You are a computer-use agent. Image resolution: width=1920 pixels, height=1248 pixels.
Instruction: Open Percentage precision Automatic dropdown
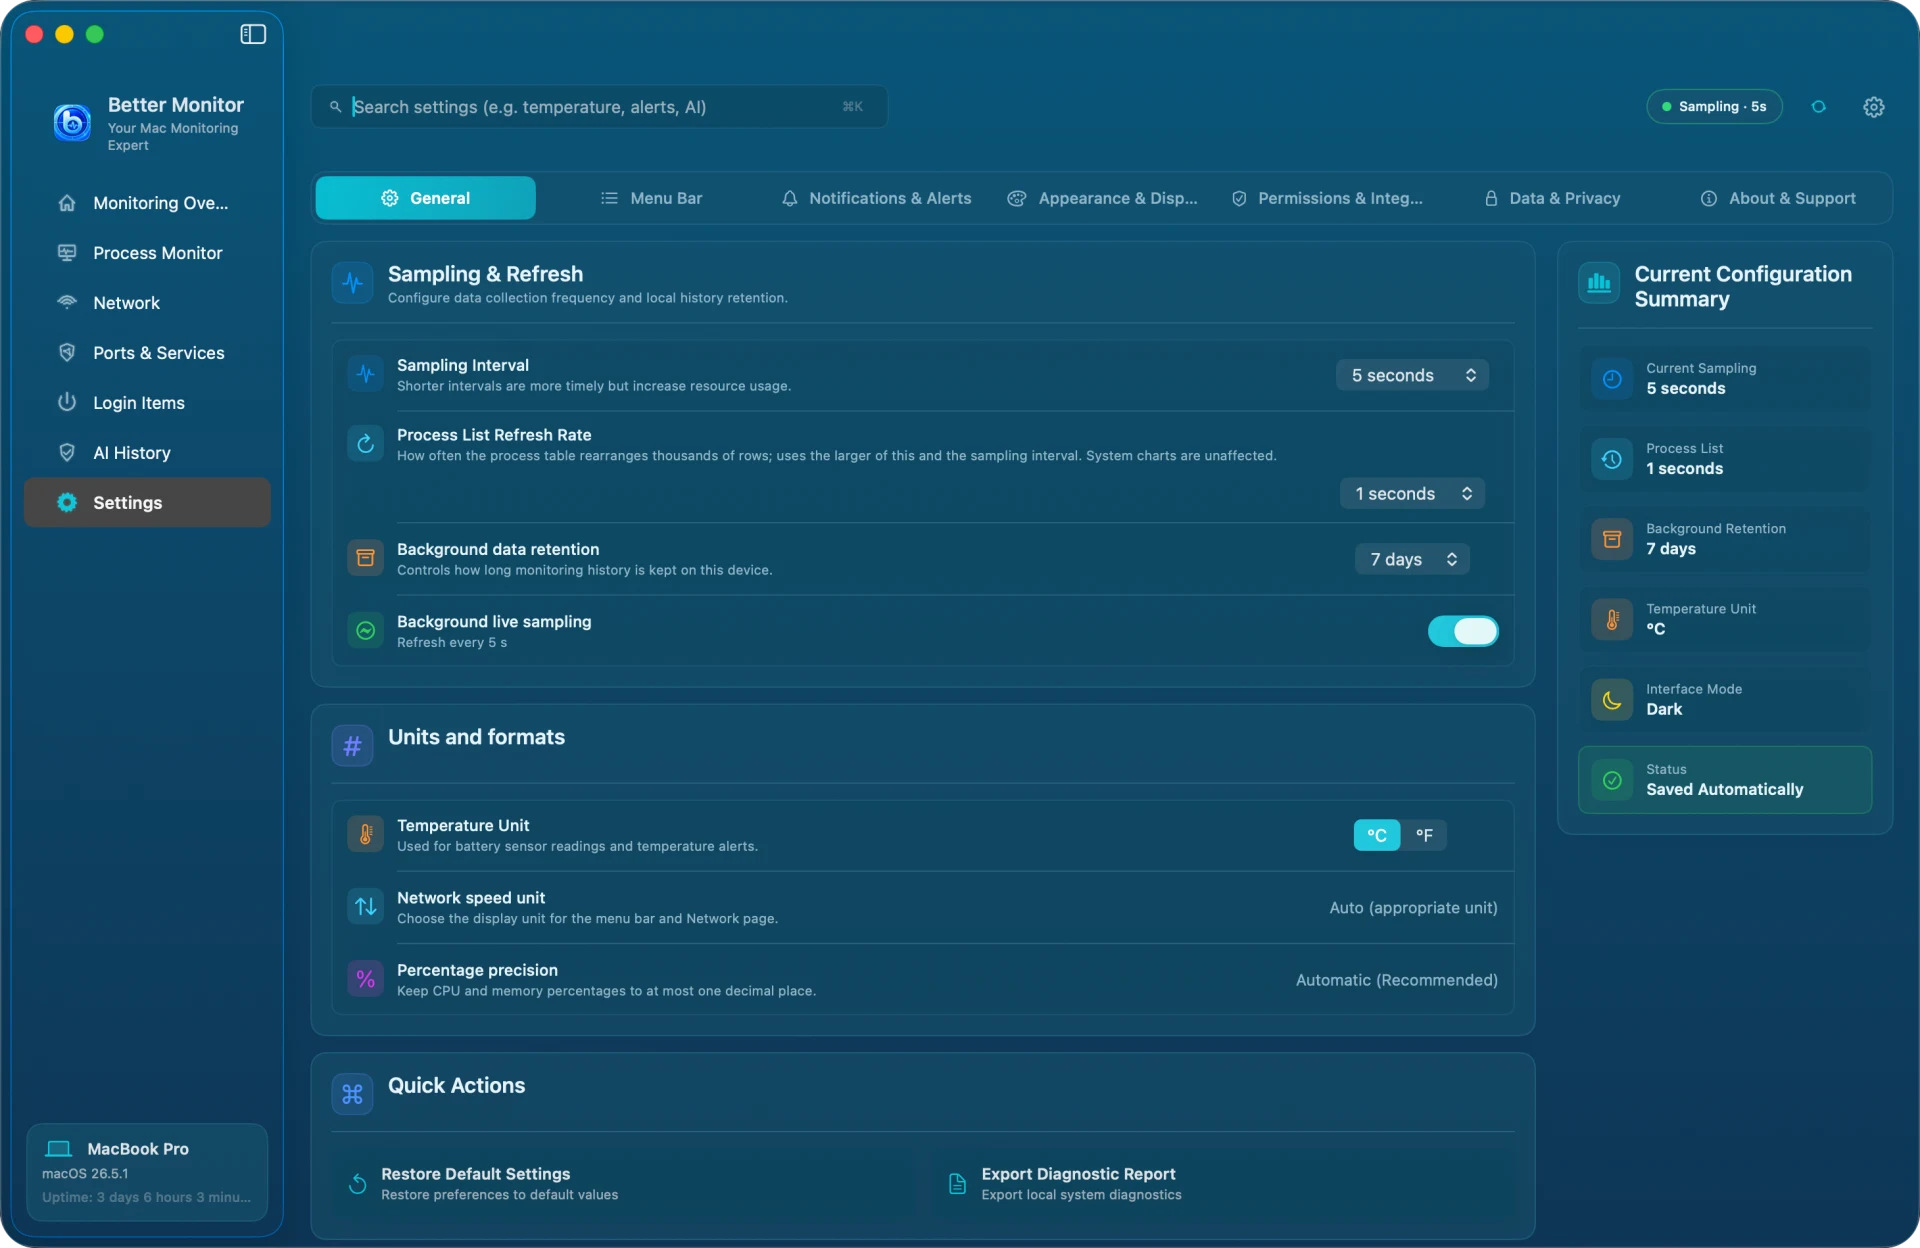coord(1396,980)
